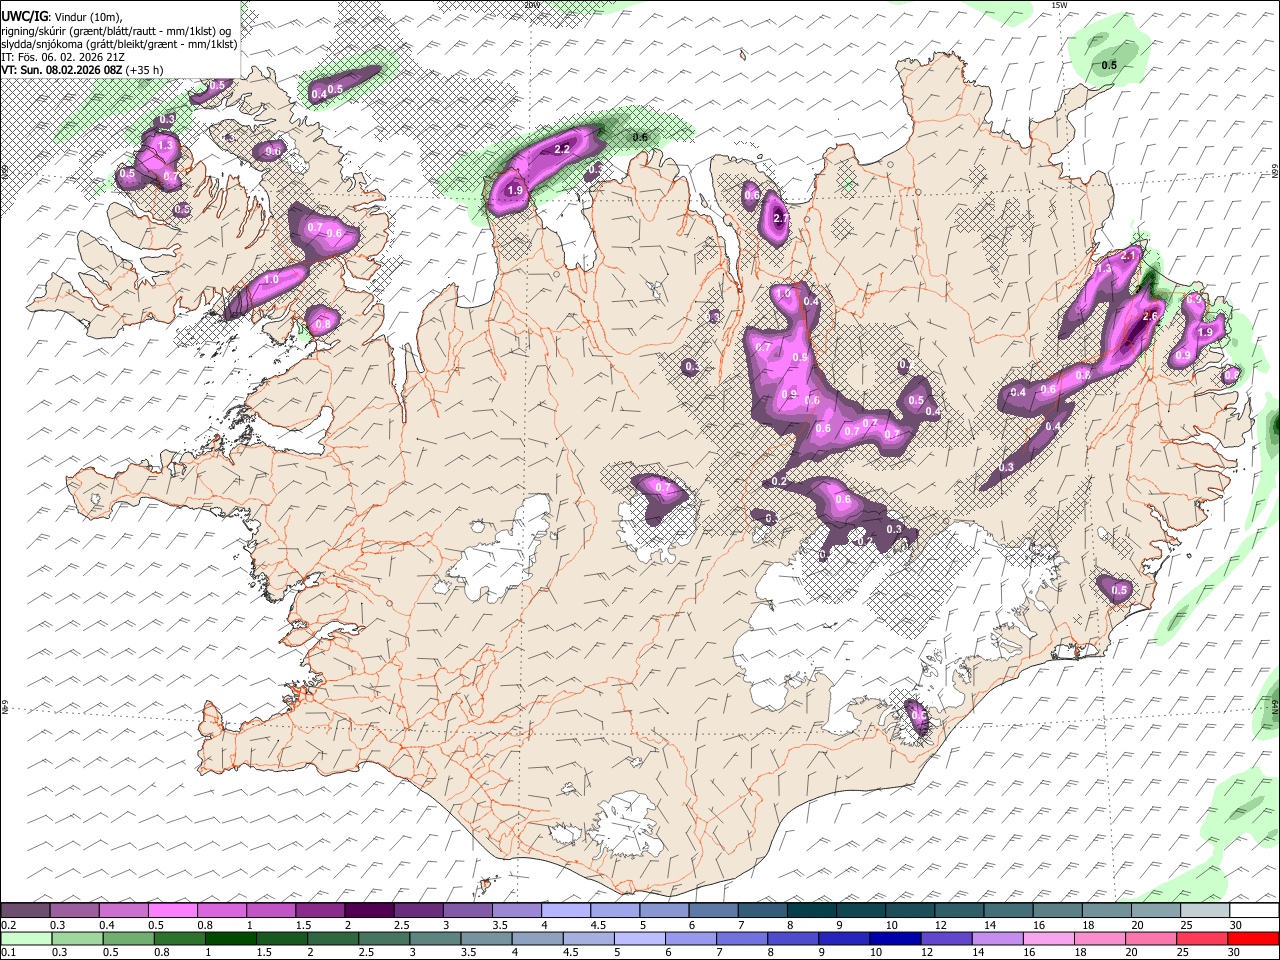Viewport: 1280px width, 960px height.
Task: Click the 0.4 label on upper legend row
Action: 107,925
